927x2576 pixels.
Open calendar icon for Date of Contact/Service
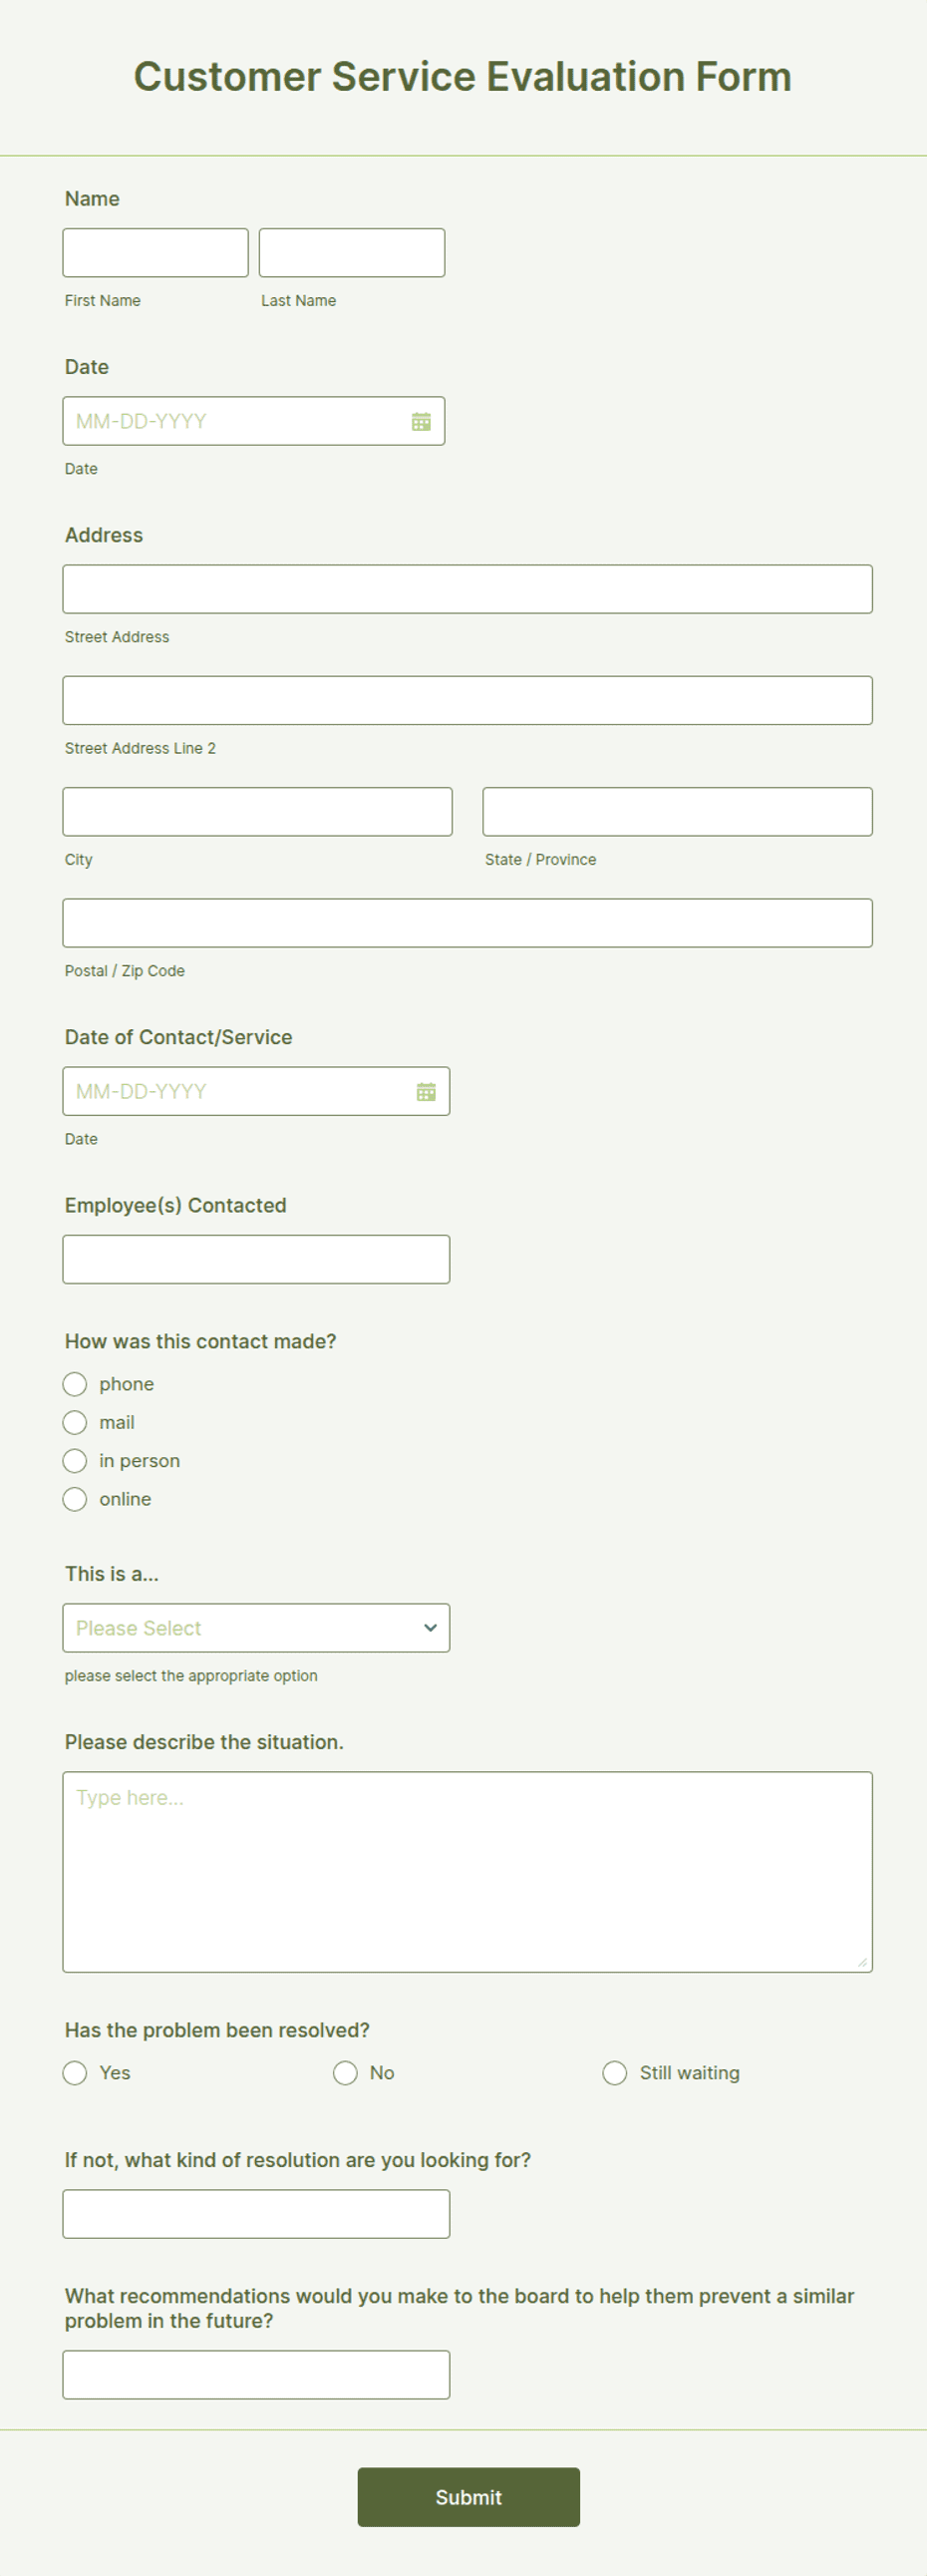[426, 1091]
